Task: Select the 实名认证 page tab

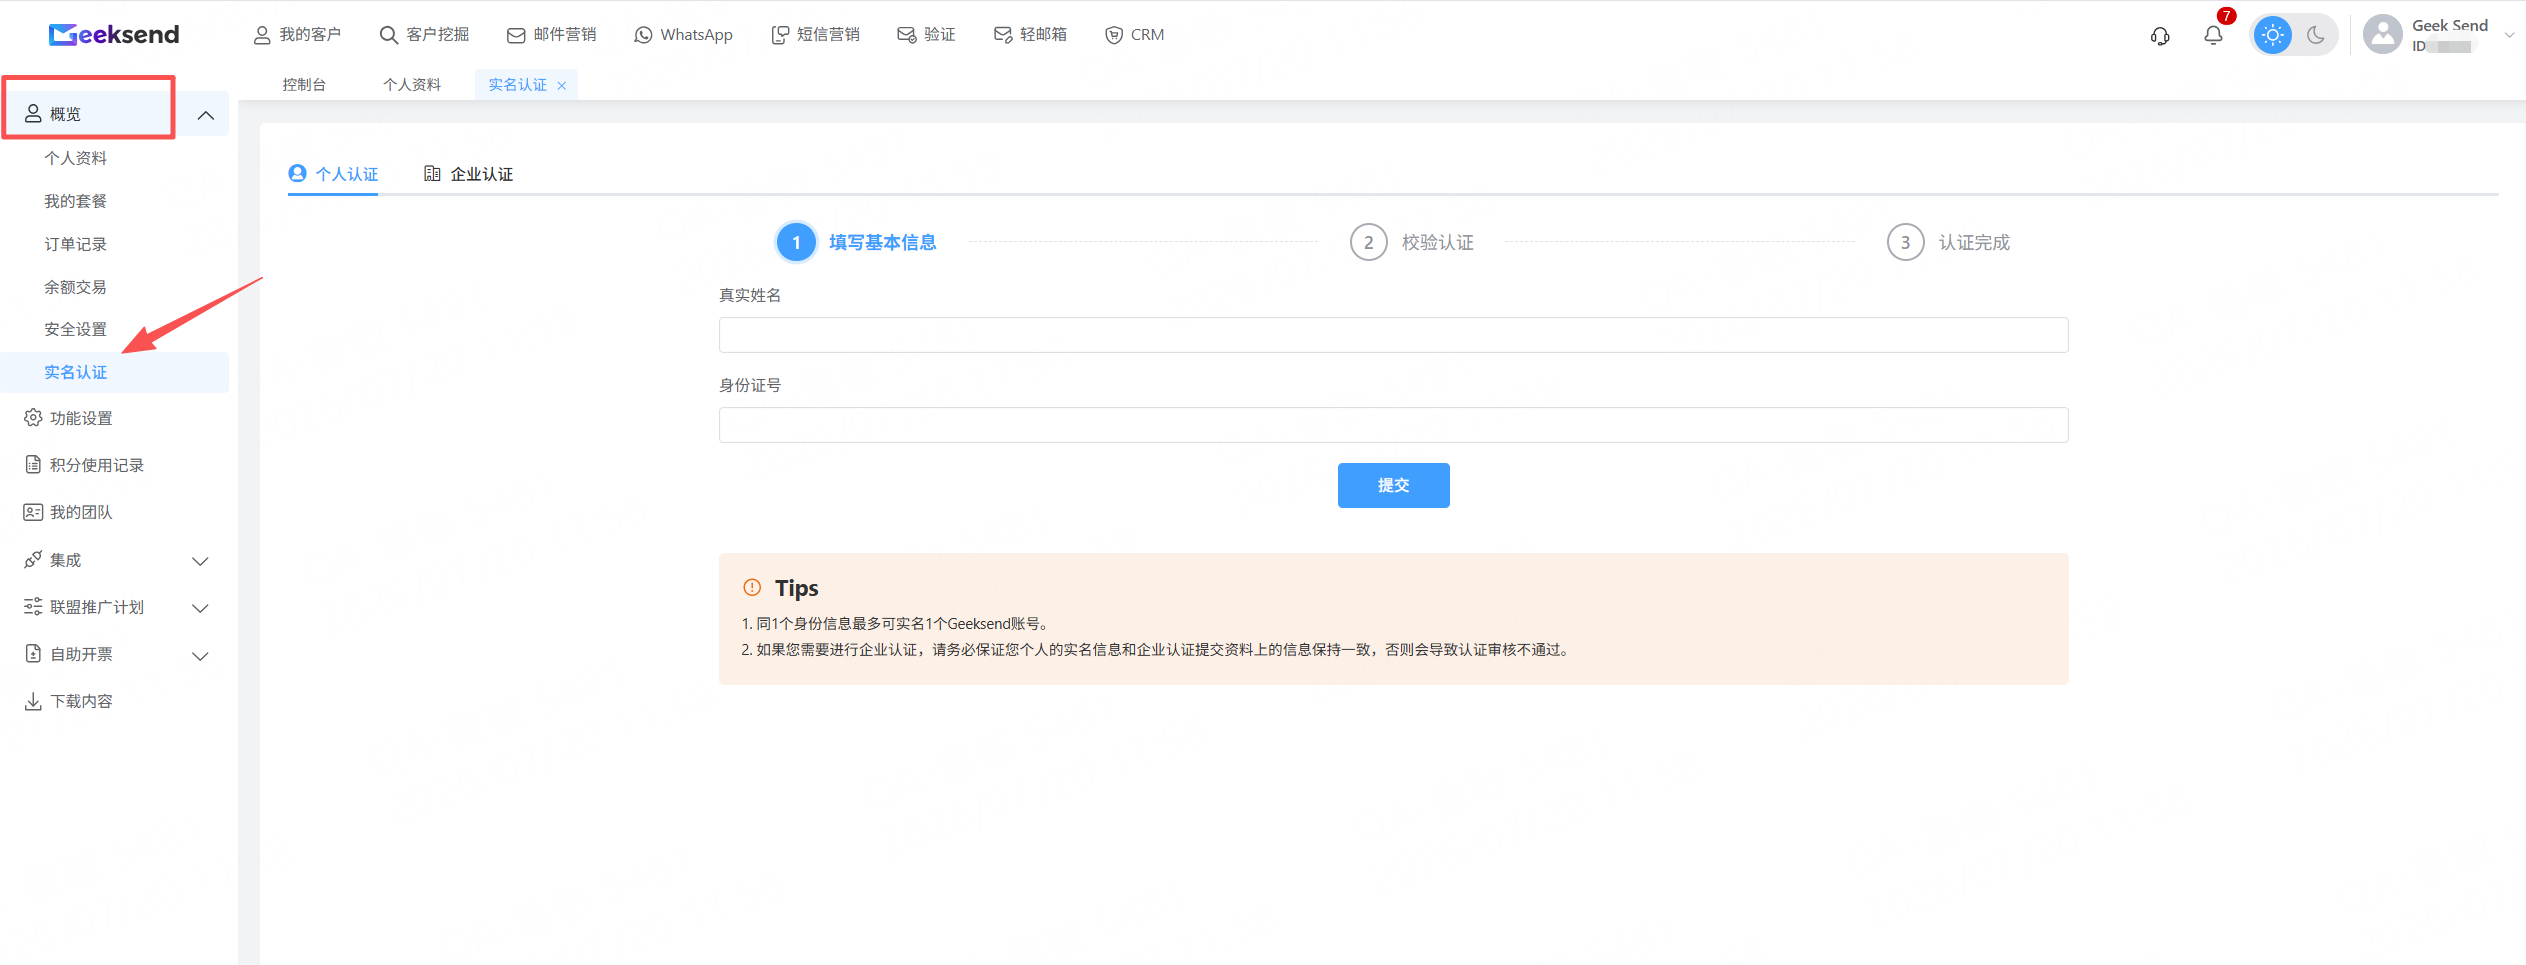Action: (x=517, y=85)
